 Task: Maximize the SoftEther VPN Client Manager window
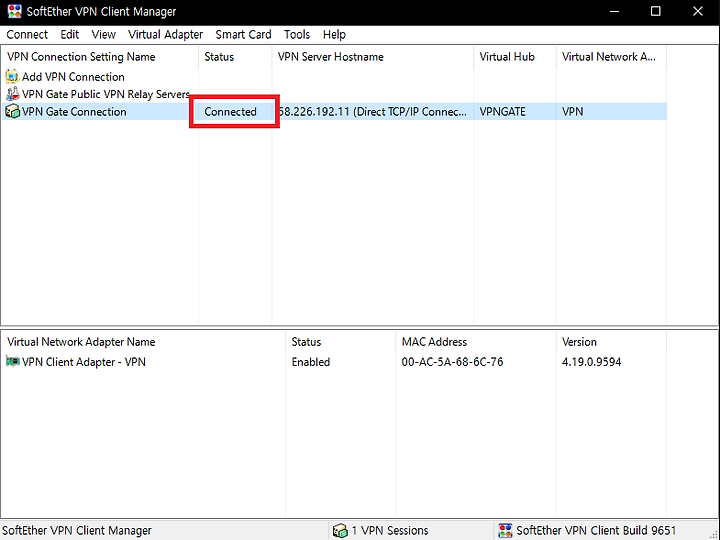coord(656,11)
